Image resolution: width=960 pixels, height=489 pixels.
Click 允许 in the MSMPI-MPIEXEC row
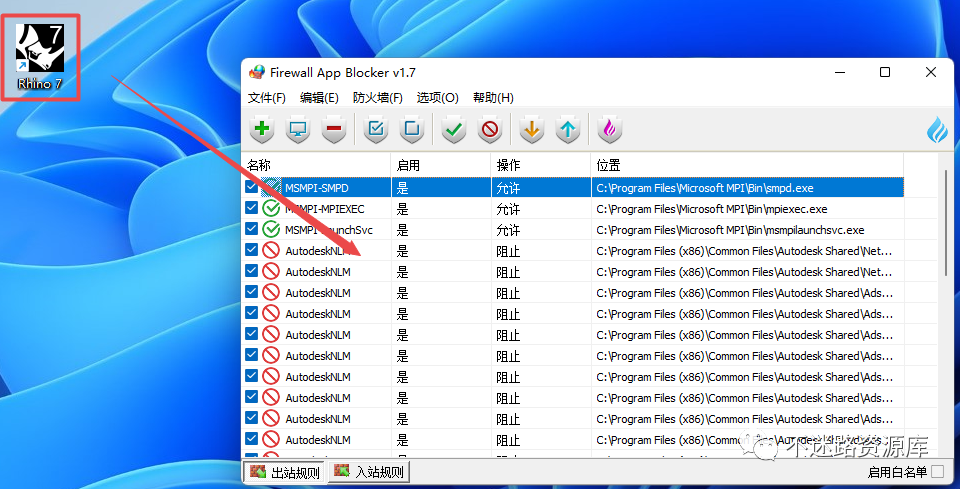(508, 209)
